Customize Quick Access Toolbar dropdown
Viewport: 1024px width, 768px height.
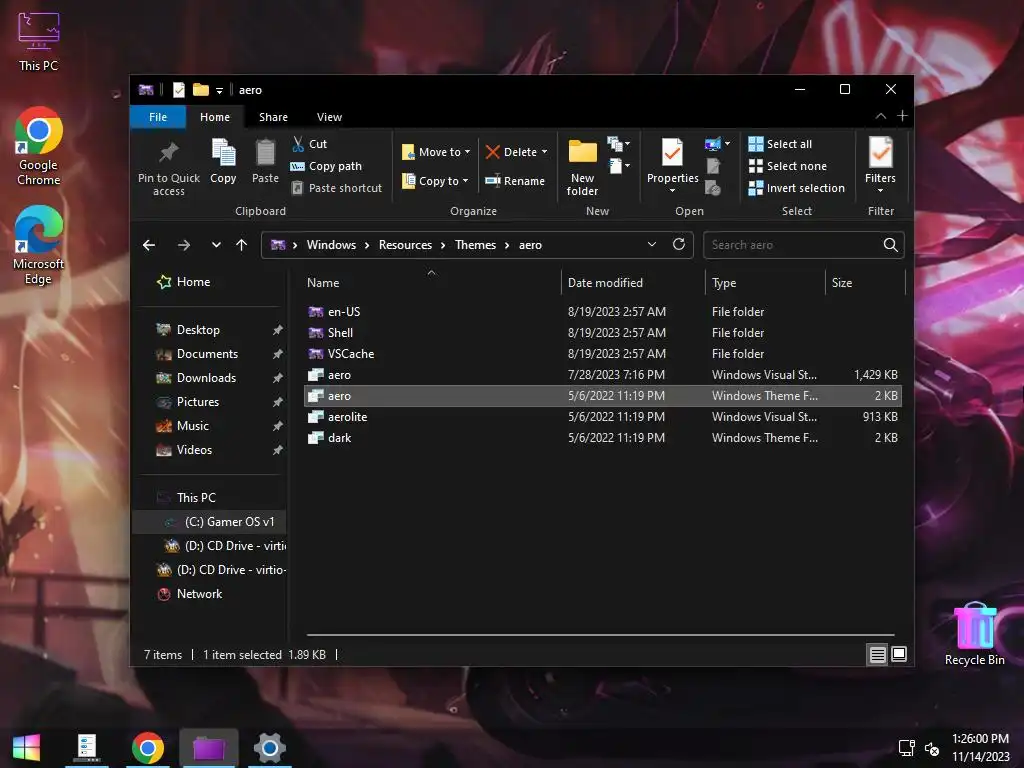click(x=219, y=91)
